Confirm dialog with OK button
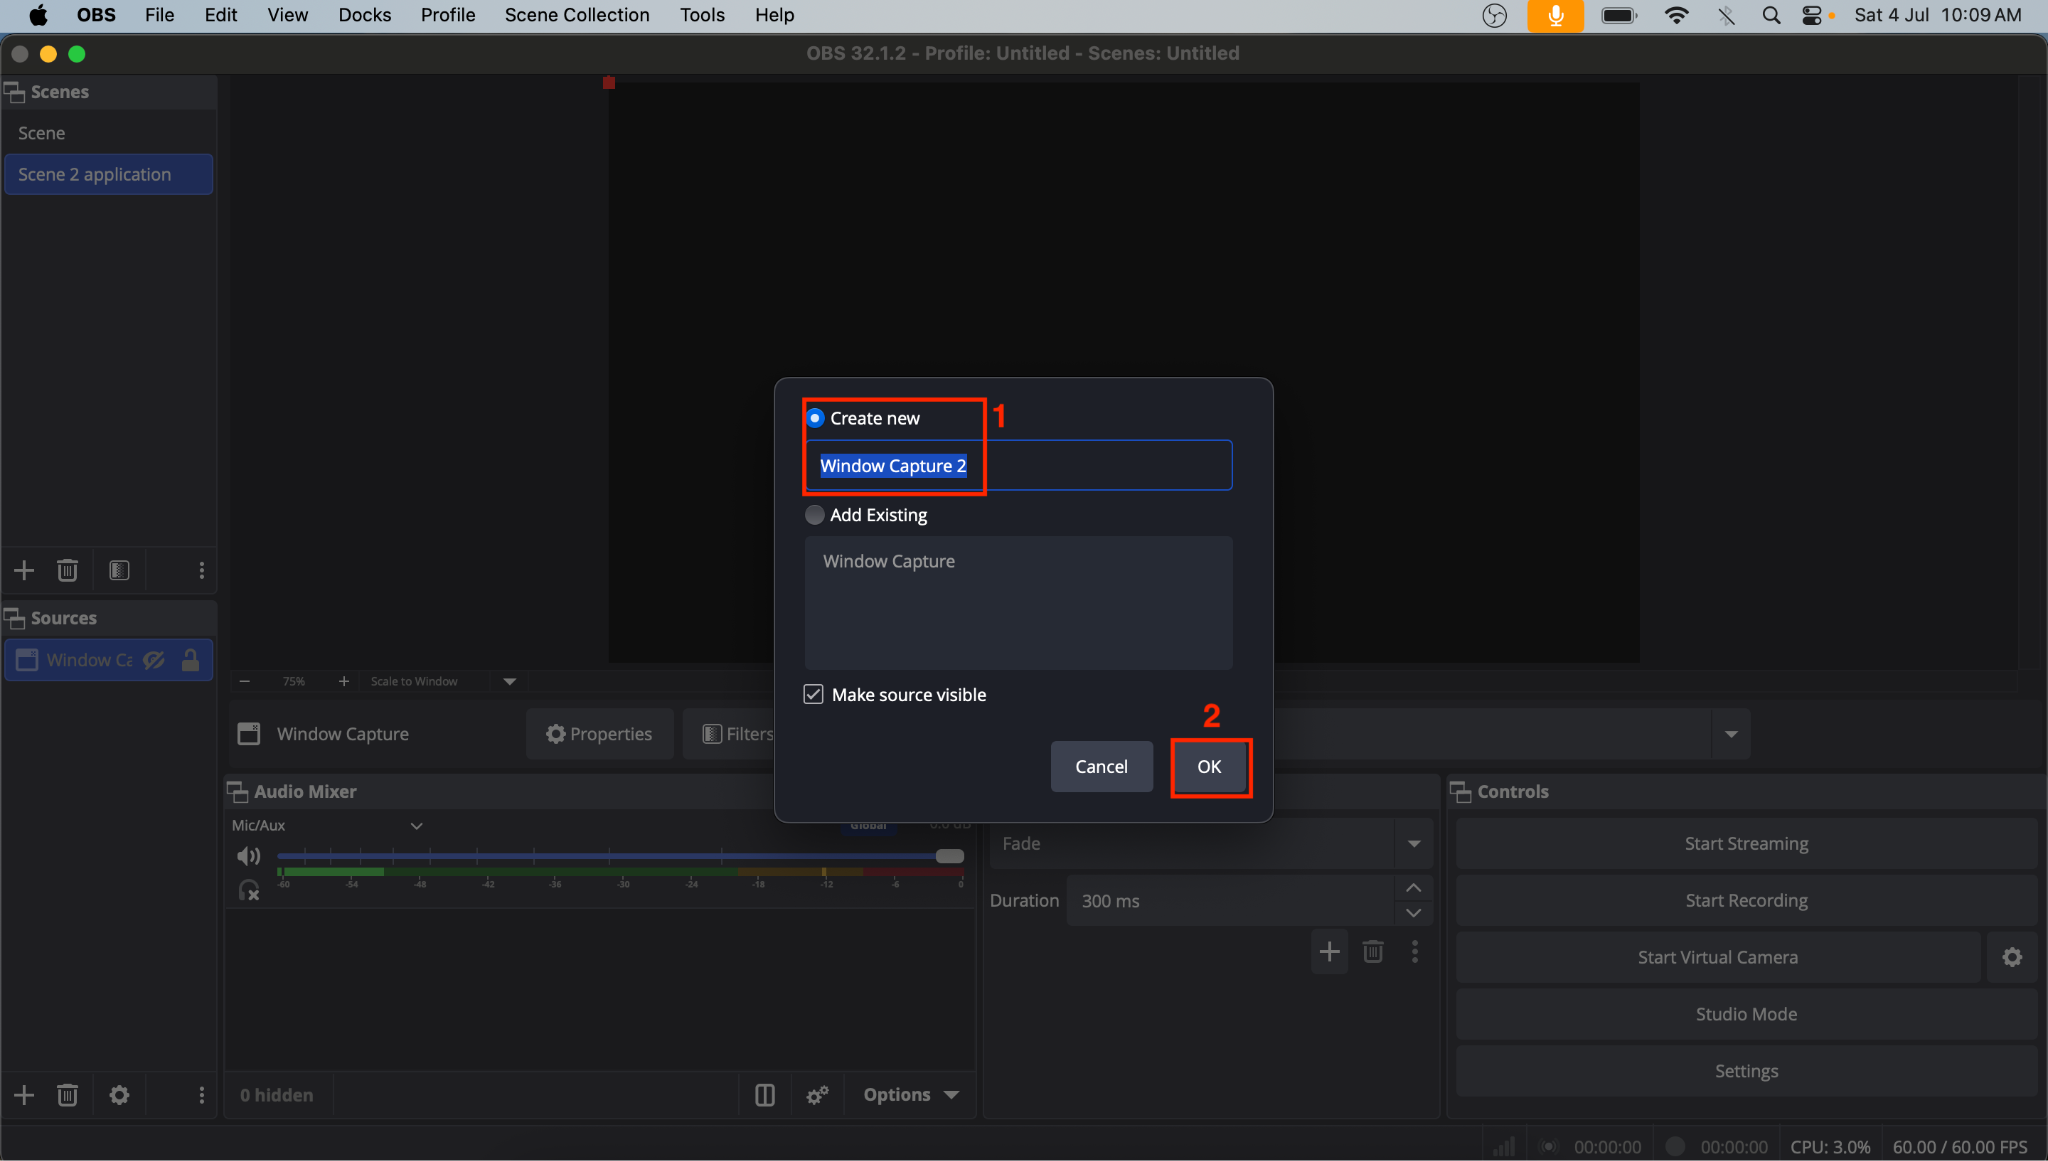This screenshot has width=2048, height=1161. point(1209,767)
